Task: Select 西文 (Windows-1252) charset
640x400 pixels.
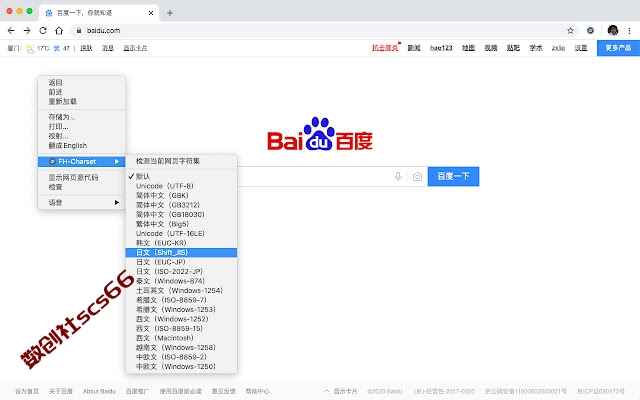Action: tap(181, 319)
